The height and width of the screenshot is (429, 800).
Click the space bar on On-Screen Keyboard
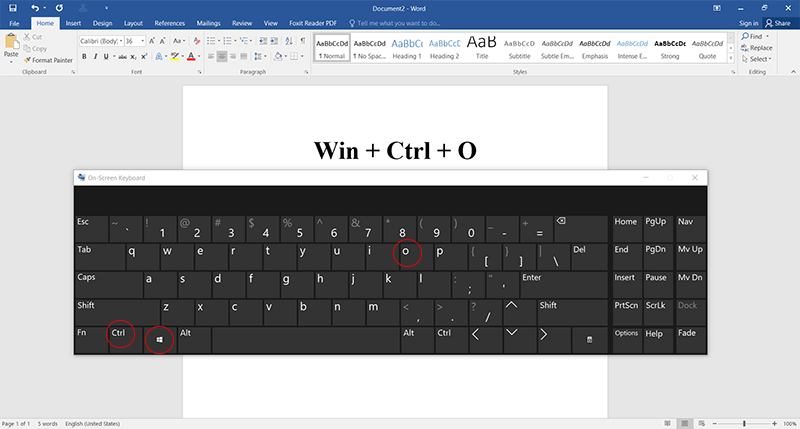tap(306, 340)
